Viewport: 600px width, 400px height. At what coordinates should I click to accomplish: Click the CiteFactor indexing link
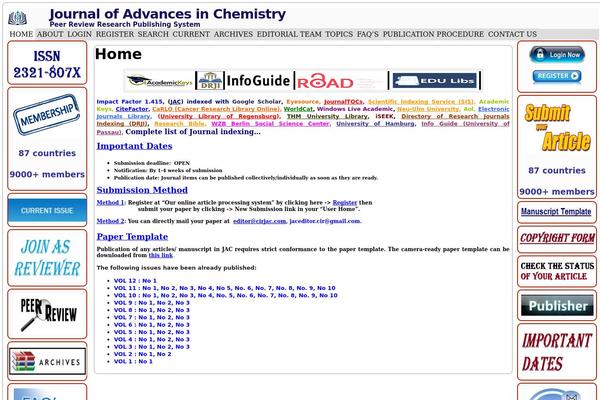[132, 109]
